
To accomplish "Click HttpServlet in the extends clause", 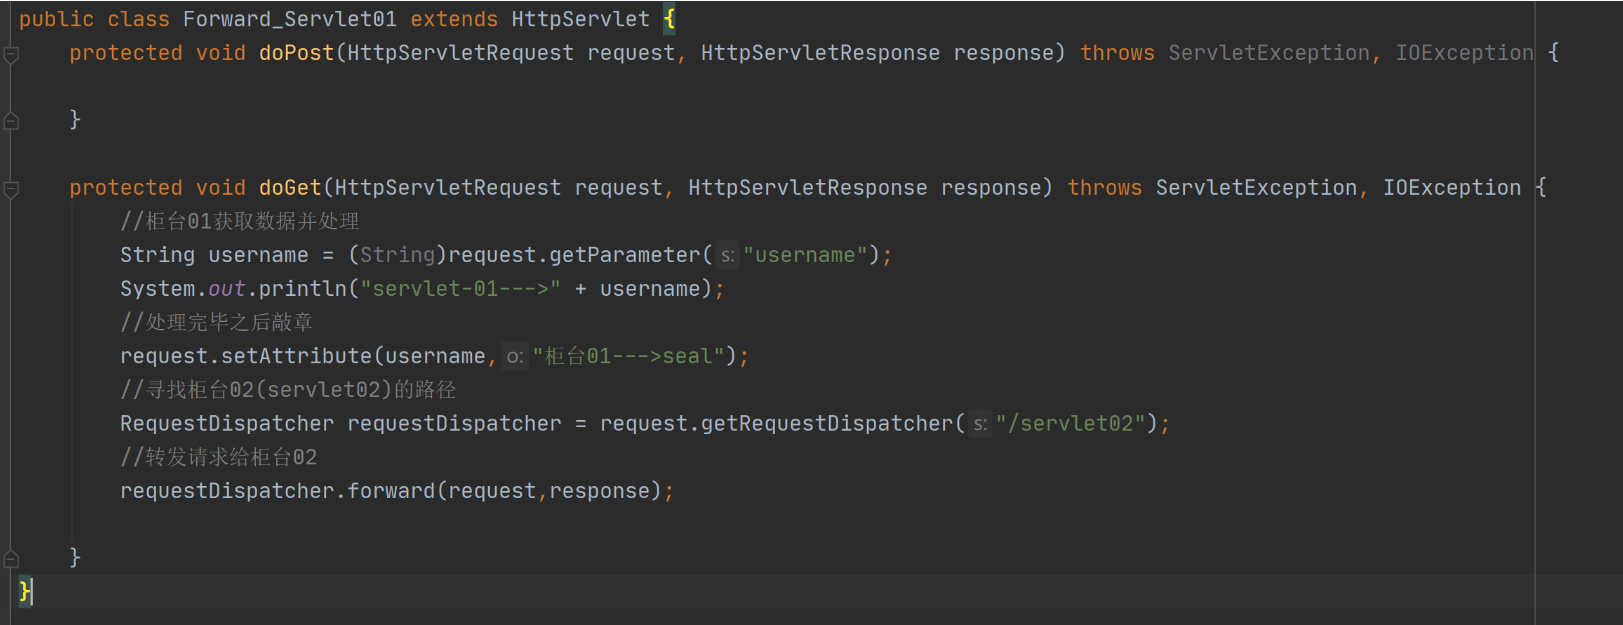I will point(580,19).
